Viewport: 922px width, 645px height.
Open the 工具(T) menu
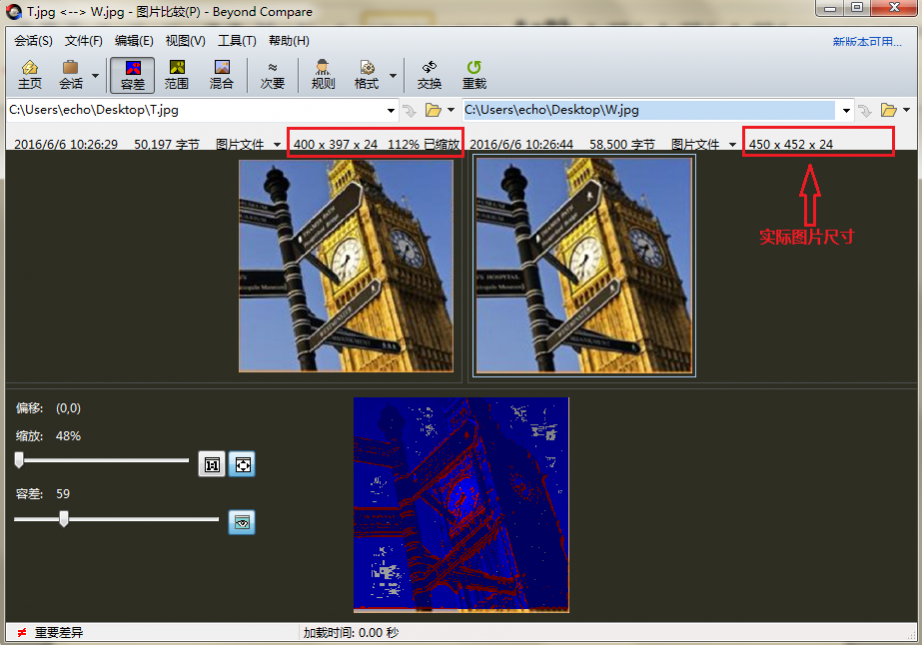[237, 41]
